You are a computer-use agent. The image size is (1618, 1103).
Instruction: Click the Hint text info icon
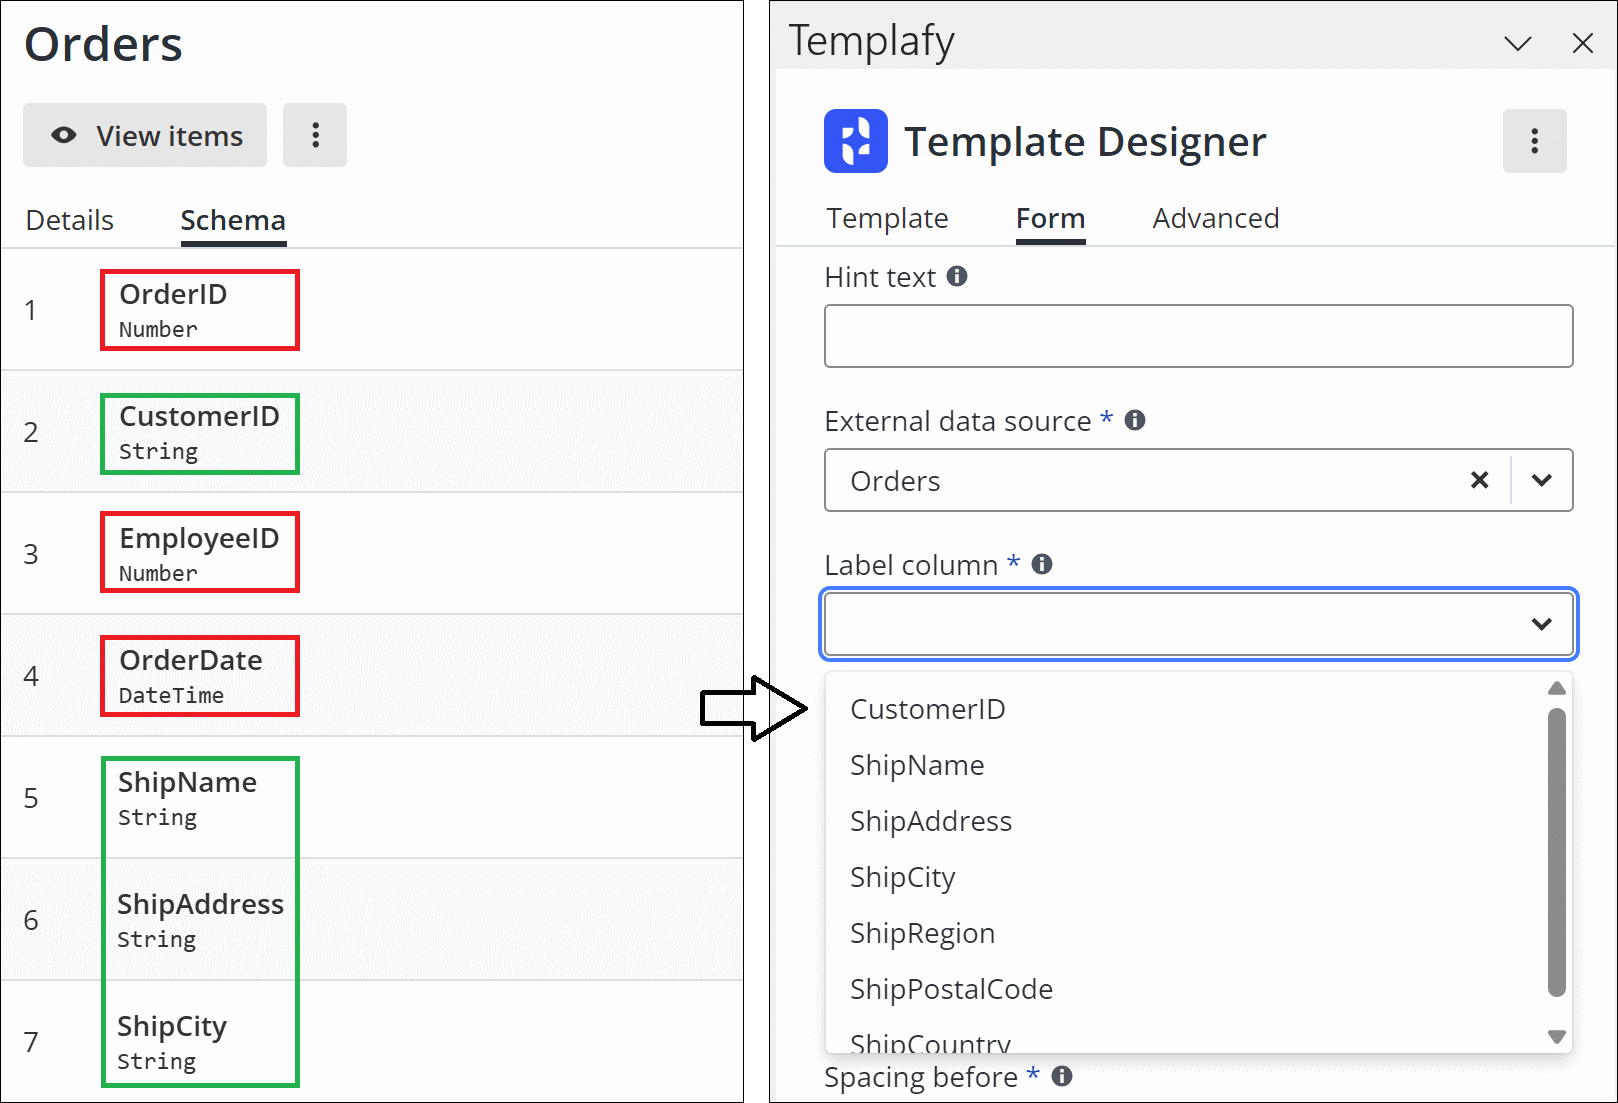(x=957, y=276)
